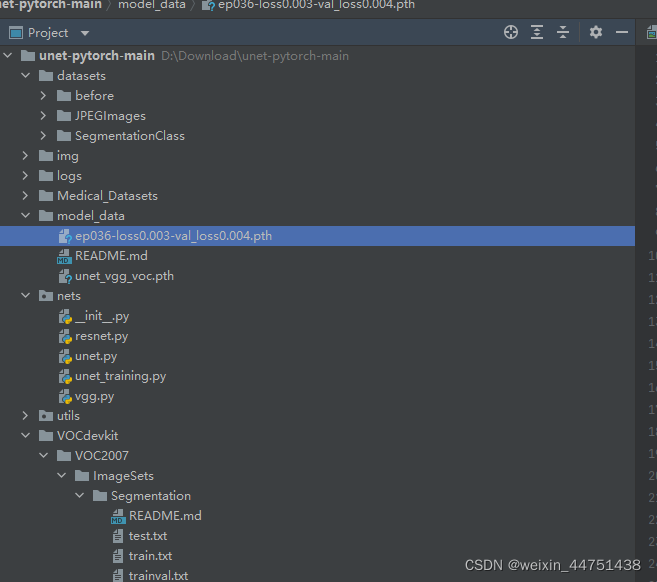
Task: Click the img folder icon
Action: [x=46, y=156]
